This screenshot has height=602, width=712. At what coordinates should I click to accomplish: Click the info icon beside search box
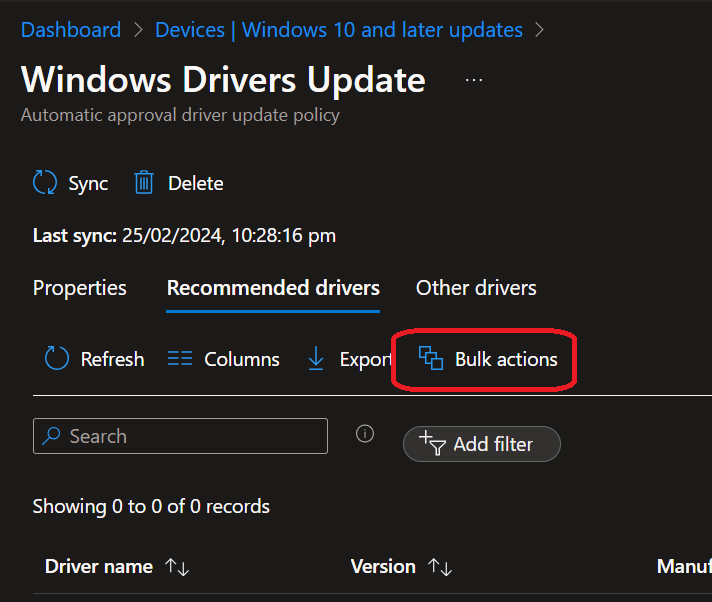[x=365, y=434]
